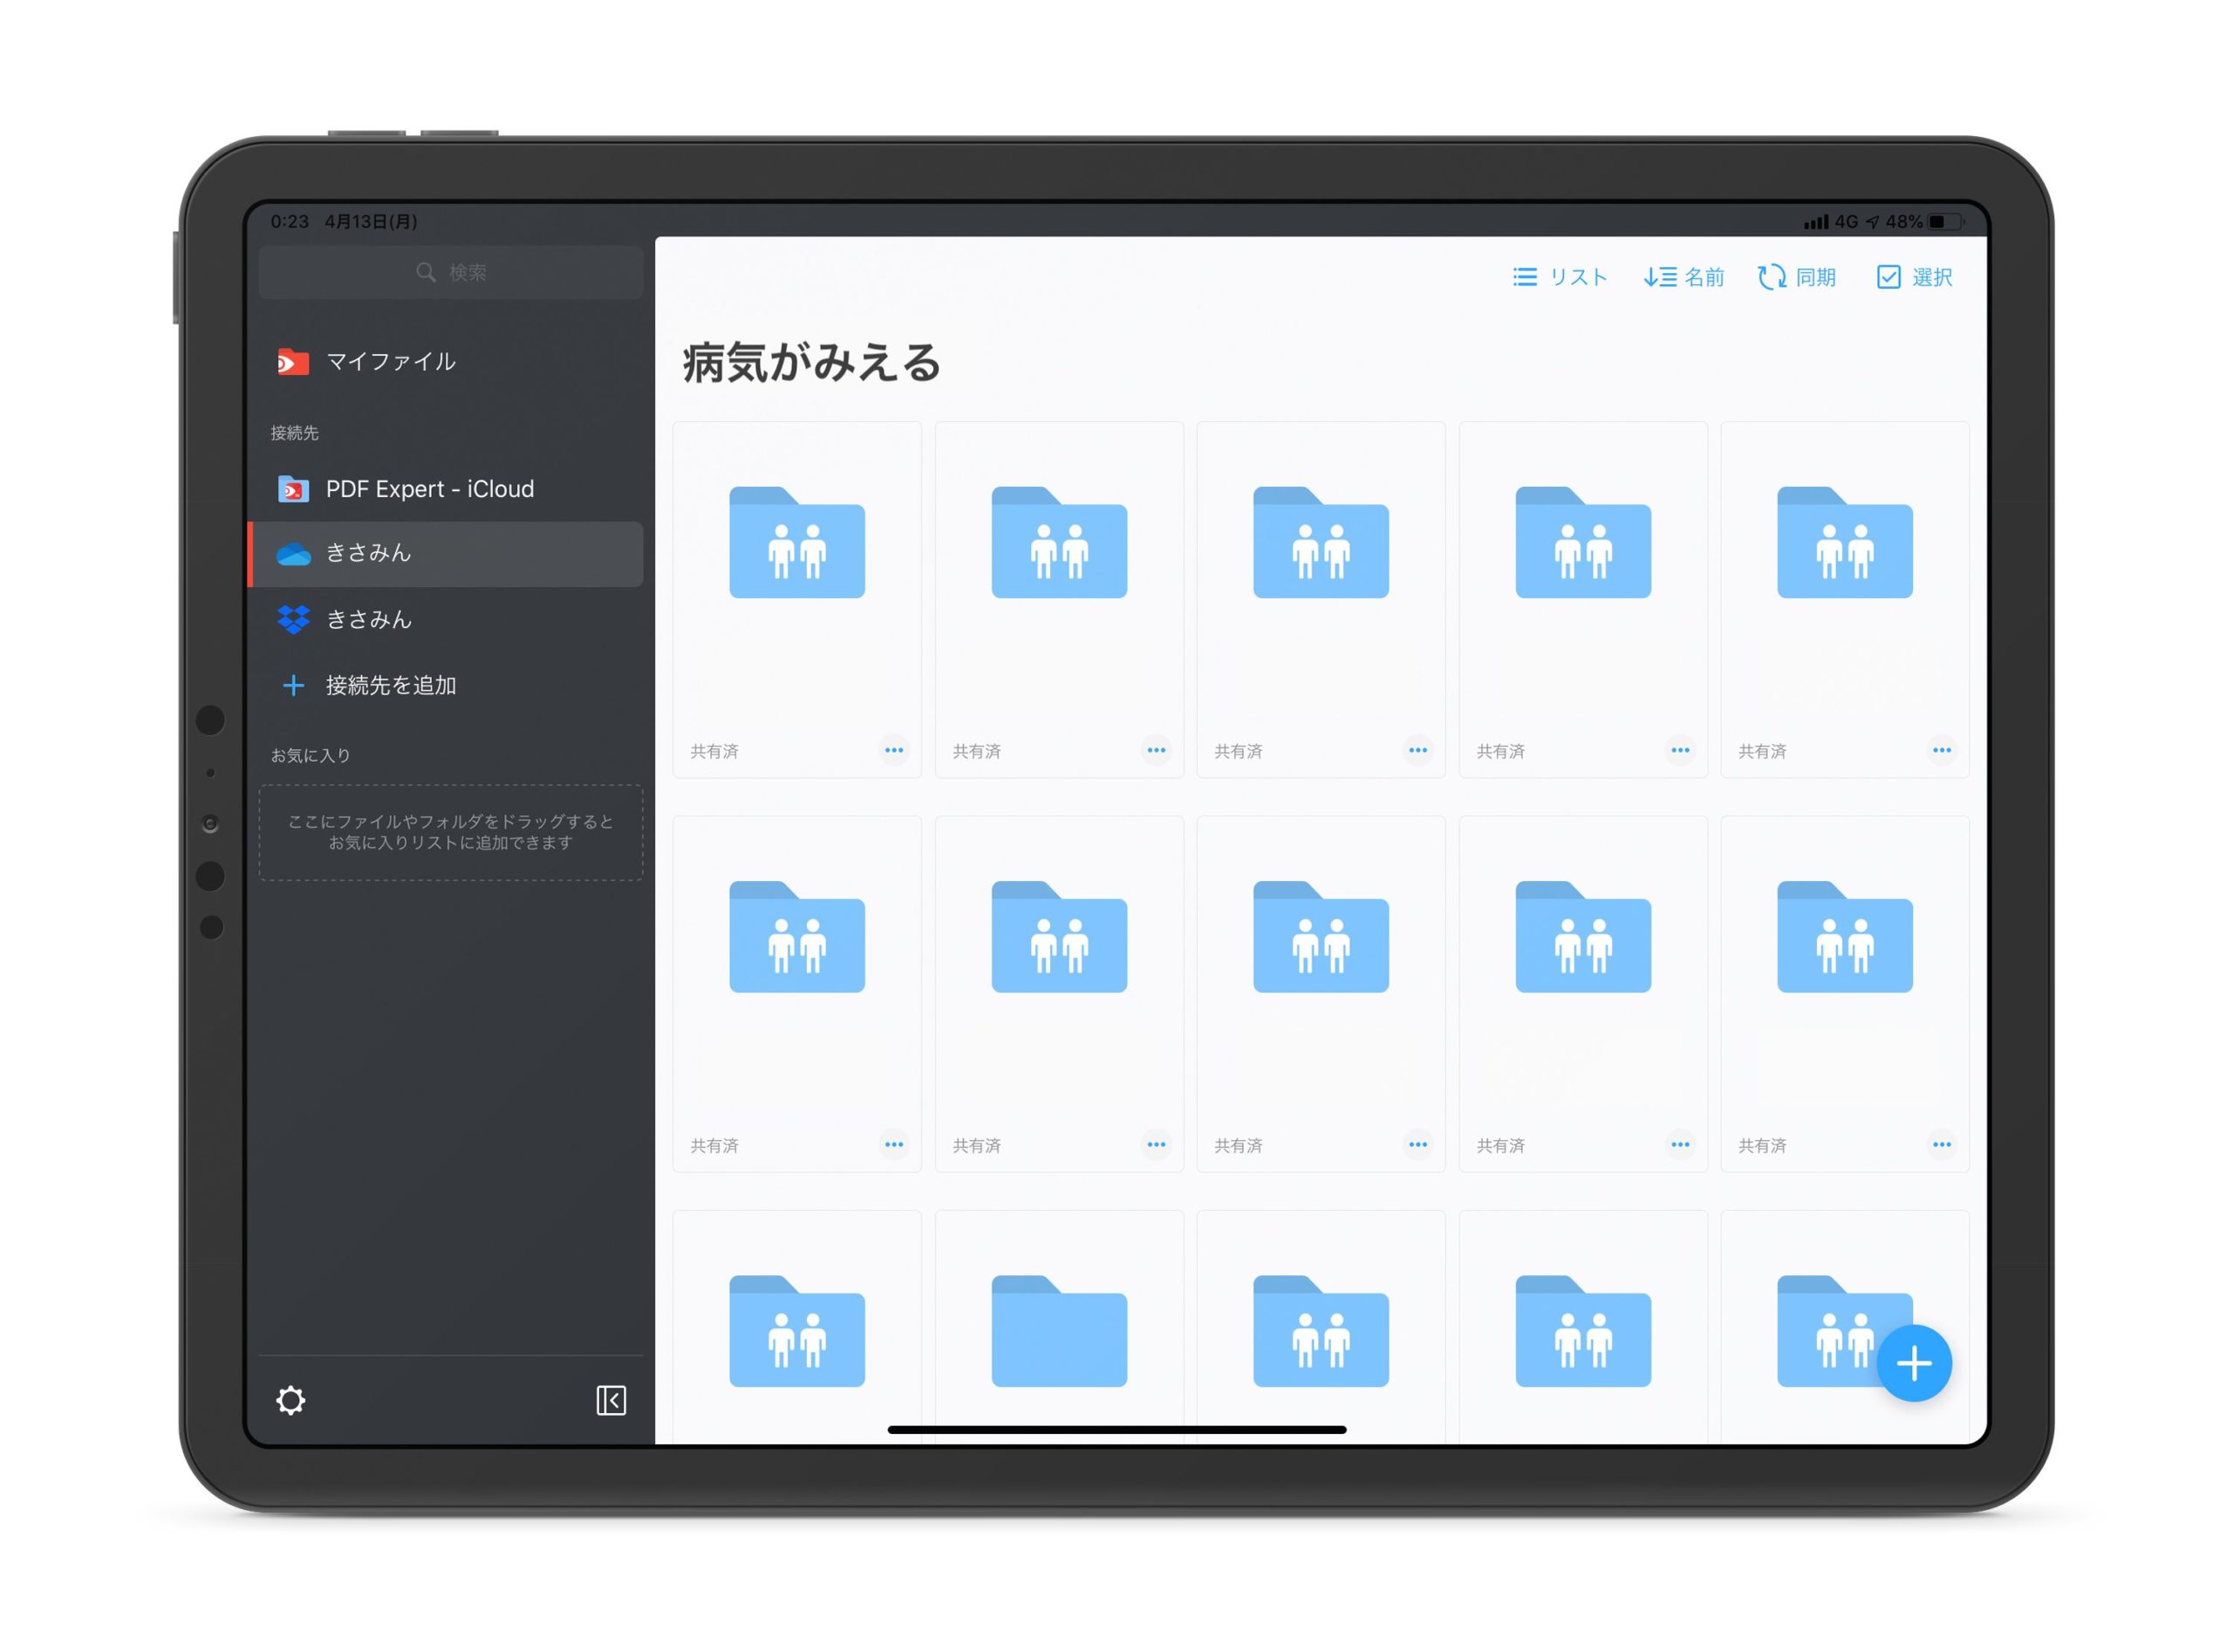This screenshot has height=1652, width=2233.
Task: Open the third shared folder in the top row
Action: pos(1321,542)
